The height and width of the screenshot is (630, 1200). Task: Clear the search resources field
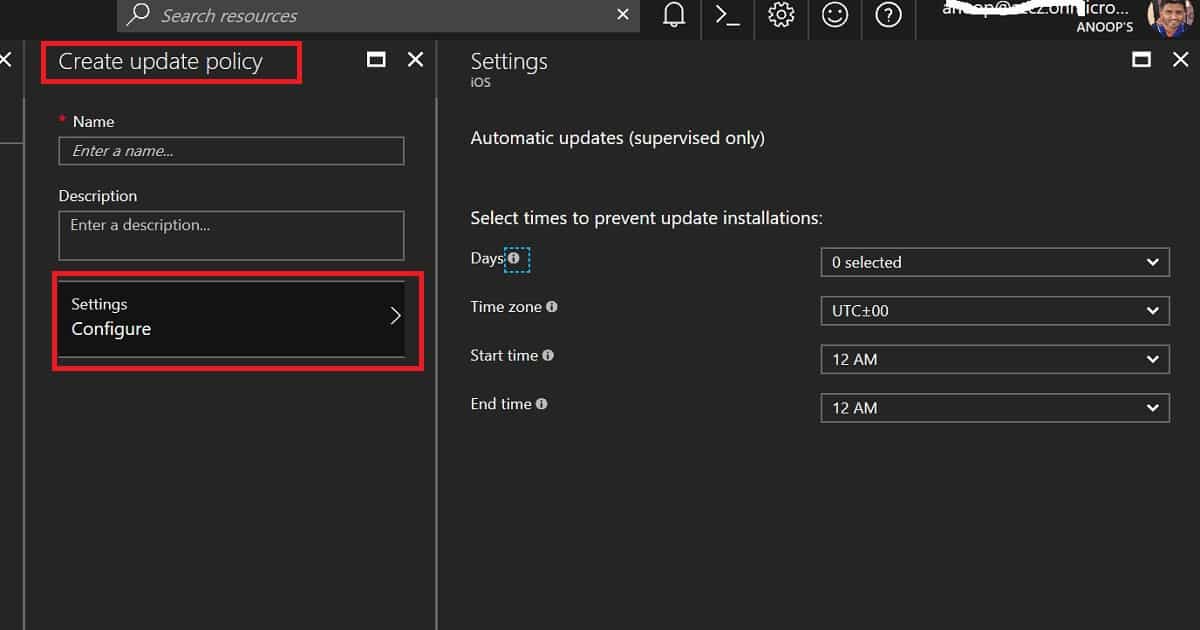[623, 15]
